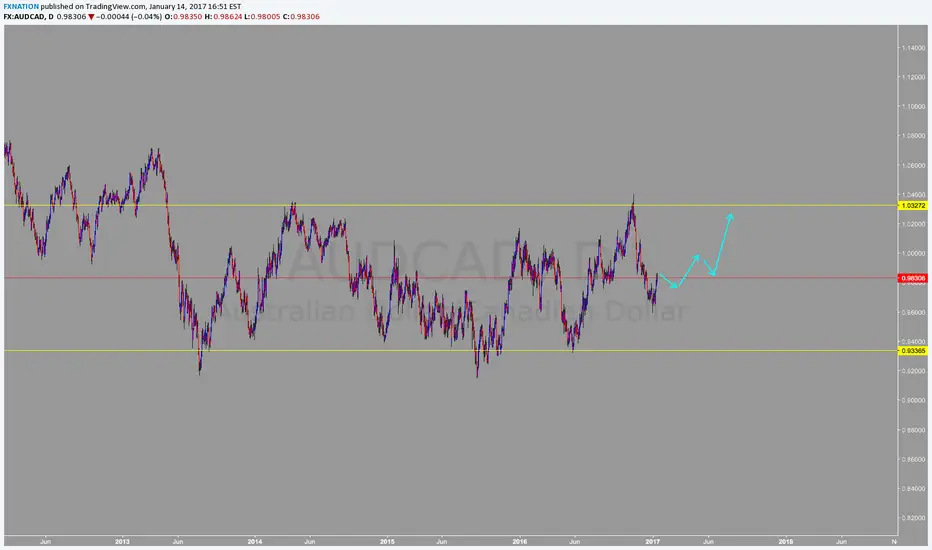Click the FX:AUDCAD, D symbol label
This screenshot has height=550, width=932.
click(29, 17)
